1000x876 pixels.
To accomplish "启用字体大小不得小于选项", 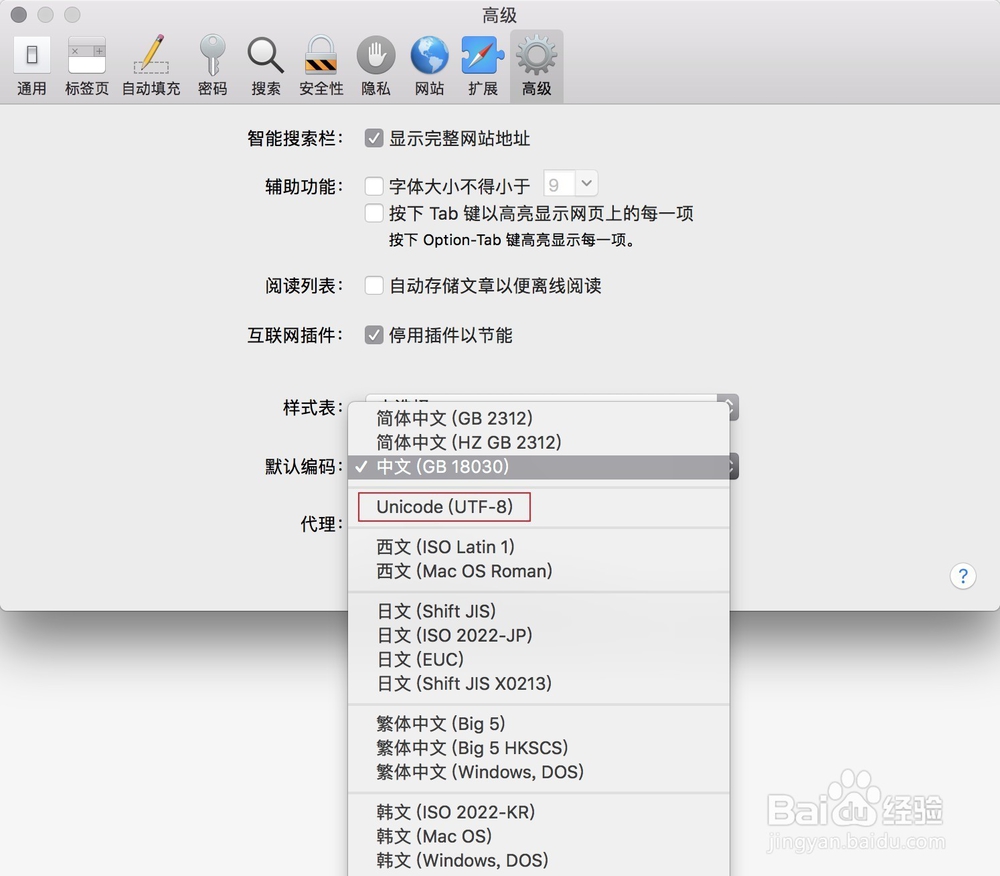I will pyautogui.click(x=374, y=186).
